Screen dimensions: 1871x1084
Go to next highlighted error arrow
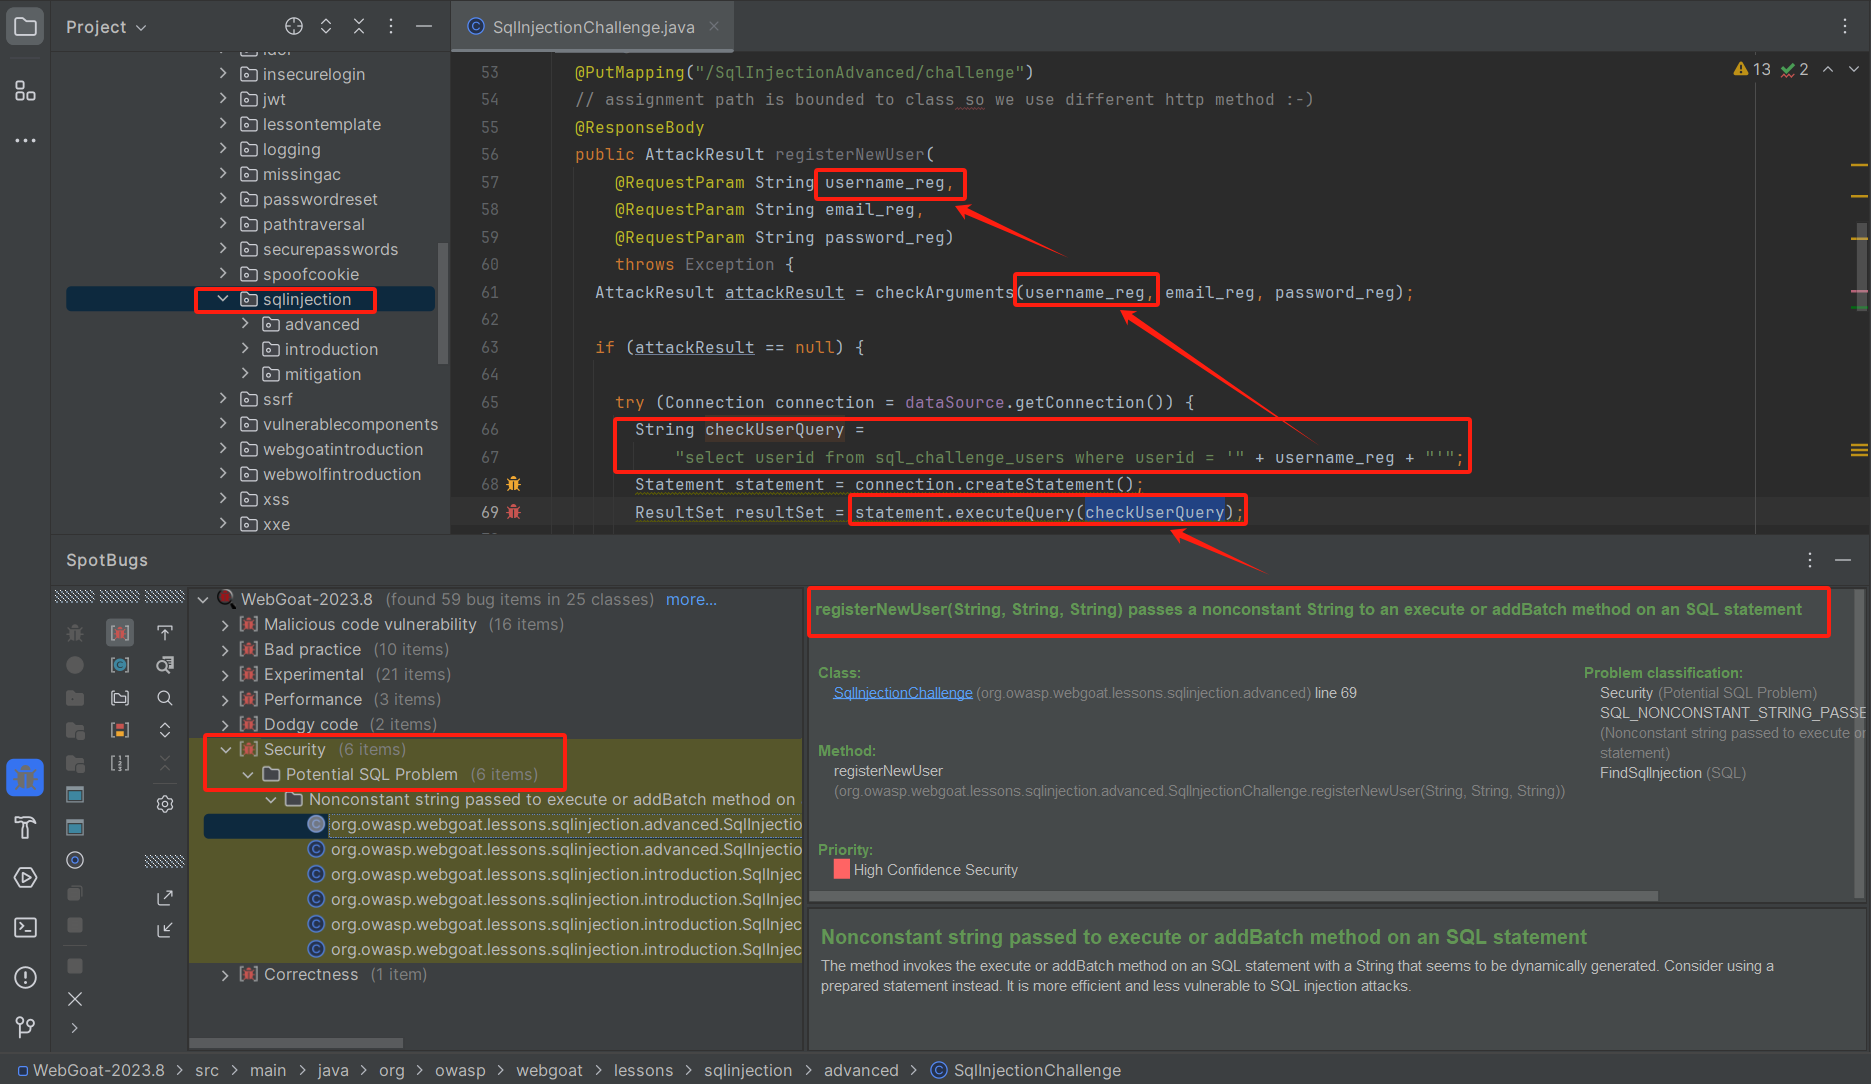pyautogui.click(x=1853, y=69)
